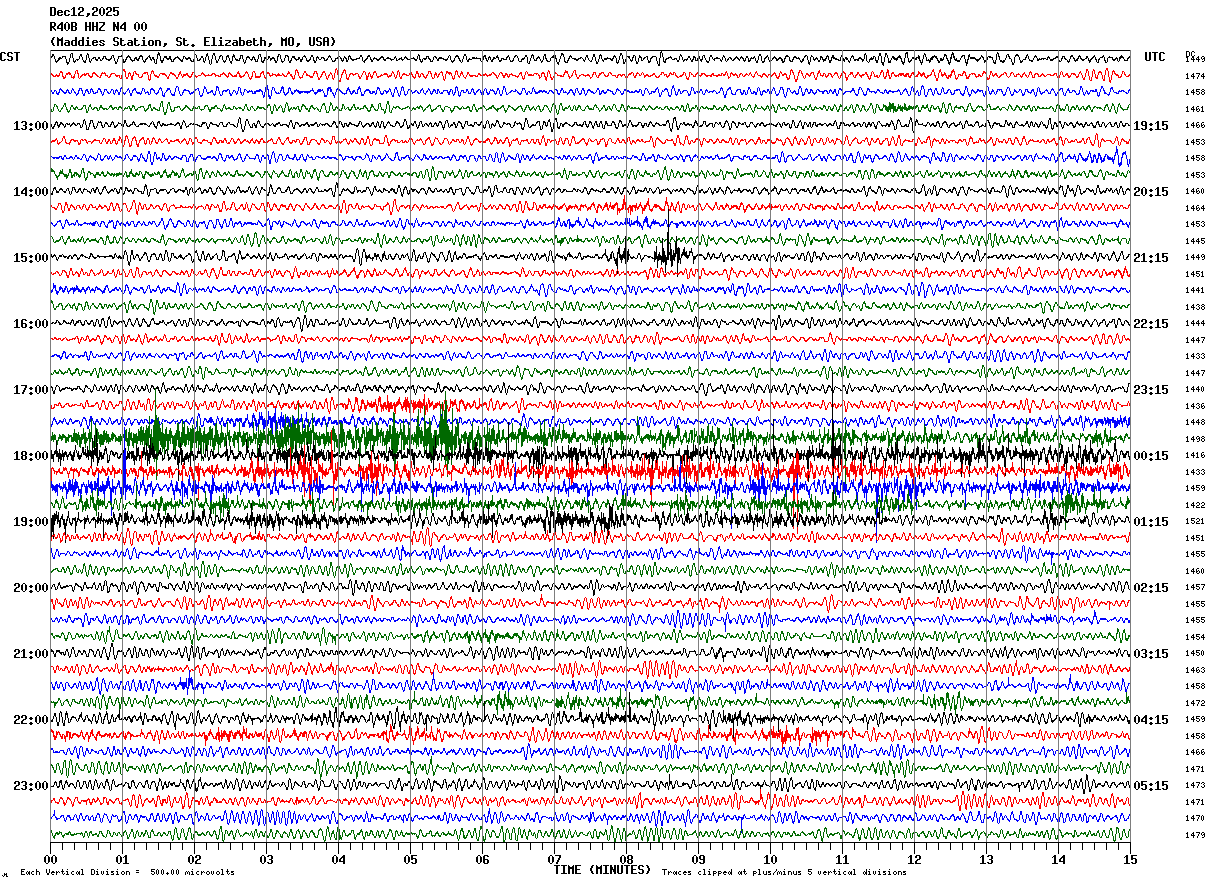Select the DC offset value 1479
Screen dimensions: 1210x886
(x=1195, y=835)
